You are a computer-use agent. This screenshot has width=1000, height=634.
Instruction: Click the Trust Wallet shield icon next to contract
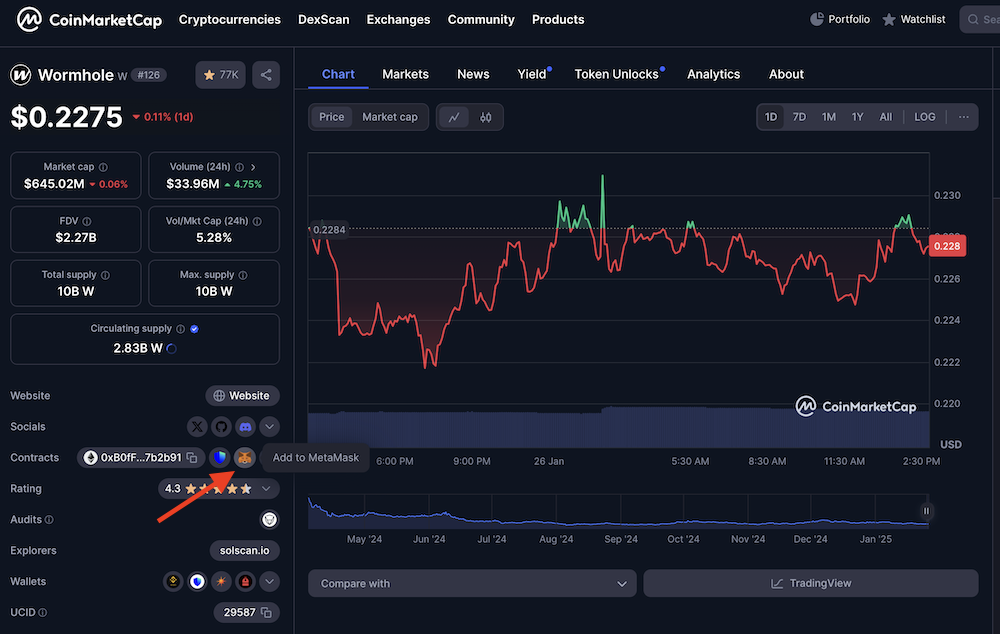coord(219,457)
